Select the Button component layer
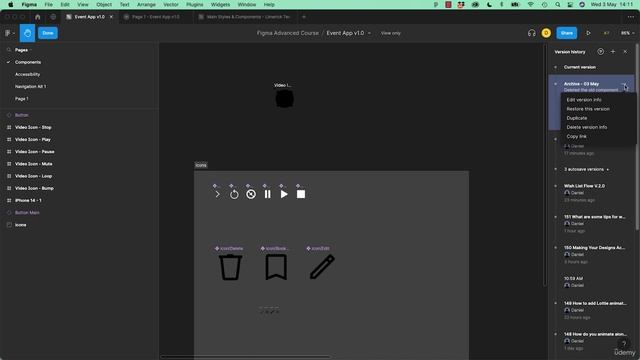This screenshot has height=360, width=640. (x=22, y=115)
